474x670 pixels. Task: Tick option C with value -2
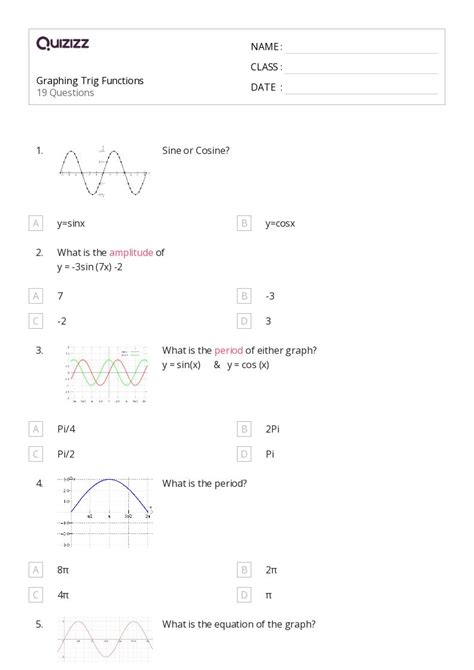pyautogui.click(x=36, y=321)
